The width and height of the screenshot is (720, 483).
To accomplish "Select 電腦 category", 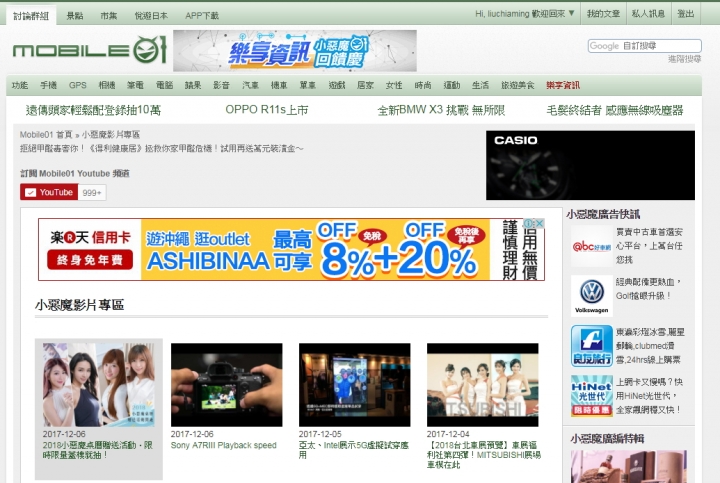I will pos(164,85).
